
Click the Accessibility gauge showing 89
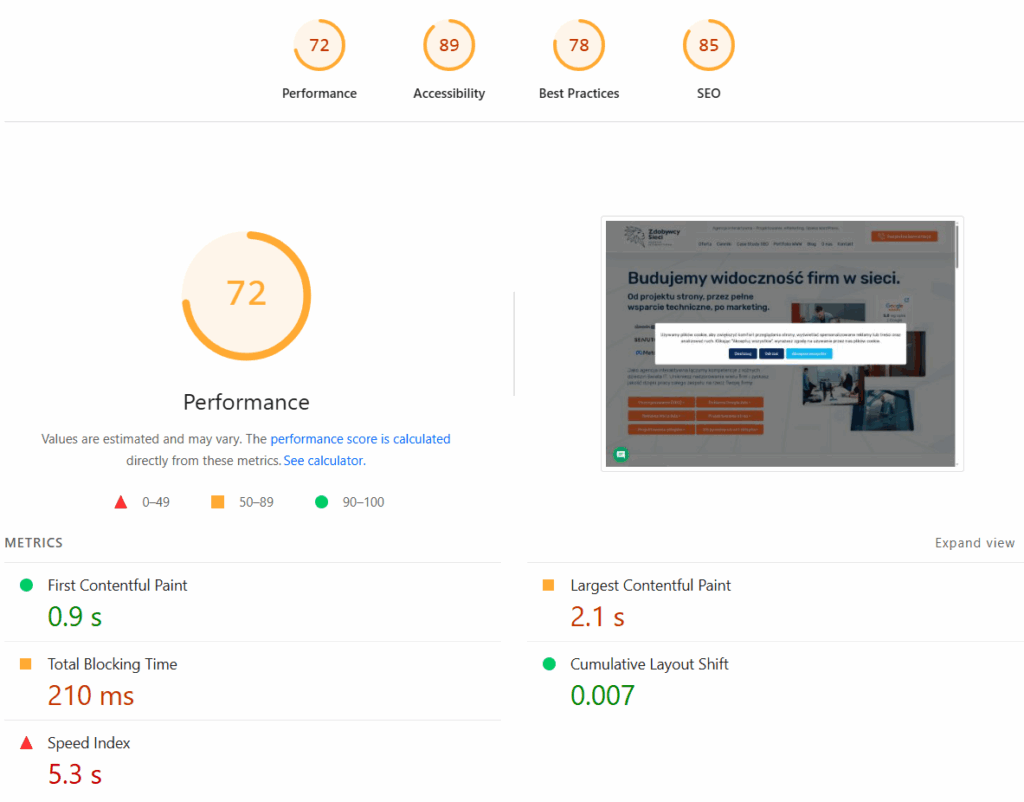click(x=449, y=45)
